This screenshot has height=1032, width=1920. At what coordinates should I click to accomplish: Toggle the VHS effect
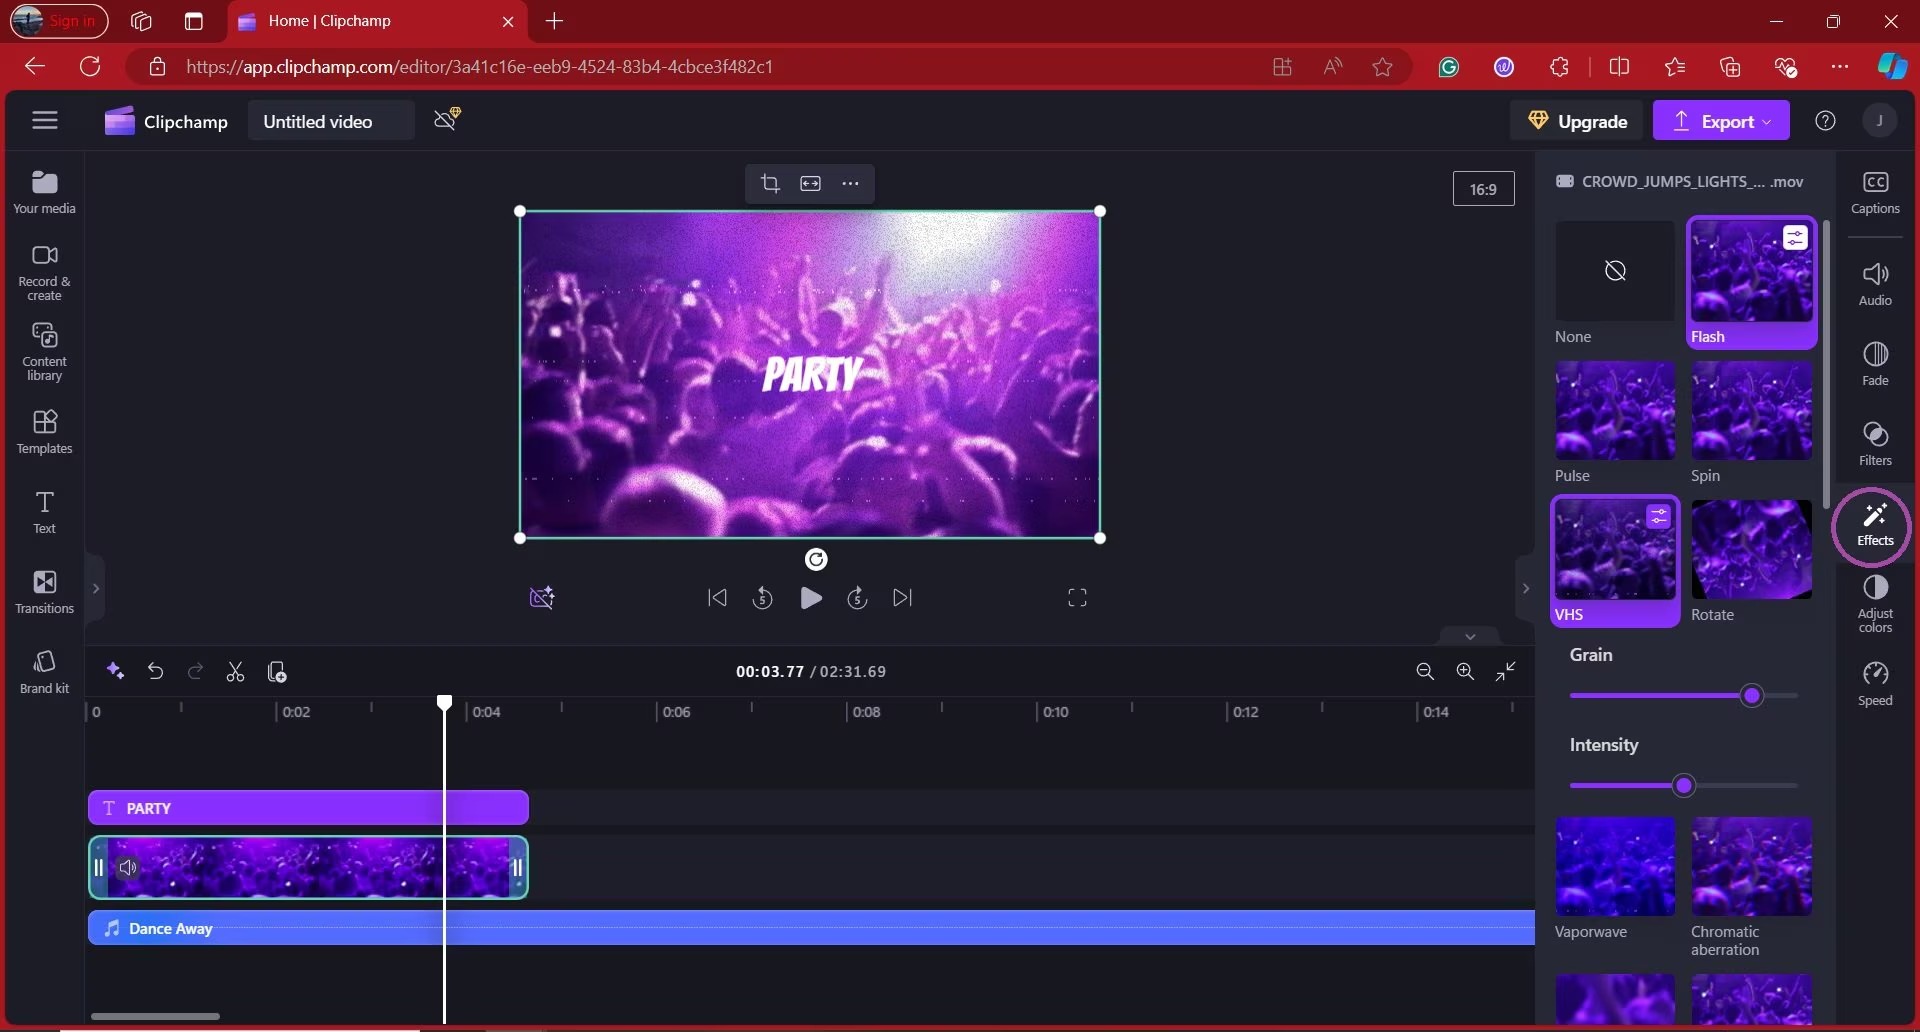point(1614,562)
